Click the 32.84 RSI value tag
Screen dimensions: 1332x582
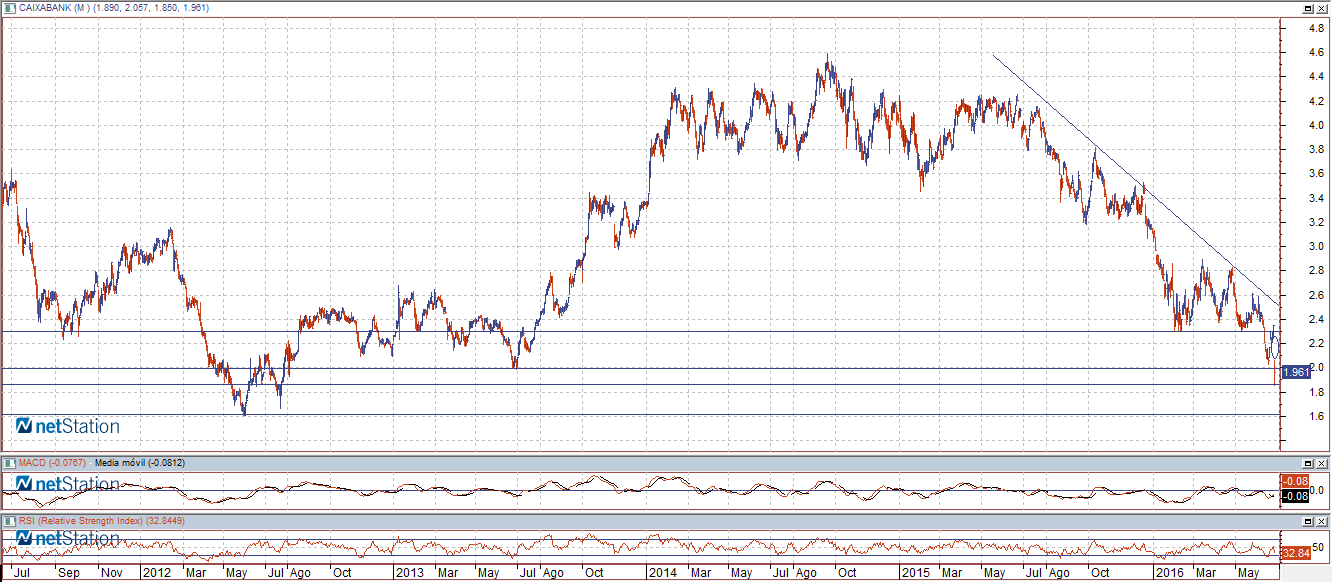click(x=1296, y=553)
